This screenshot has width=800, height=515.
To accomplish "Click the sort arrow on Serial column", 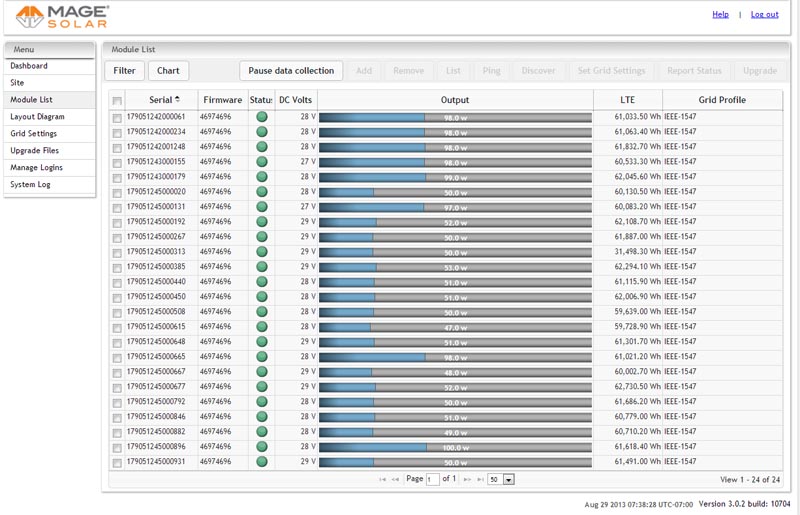I will 178,99.
